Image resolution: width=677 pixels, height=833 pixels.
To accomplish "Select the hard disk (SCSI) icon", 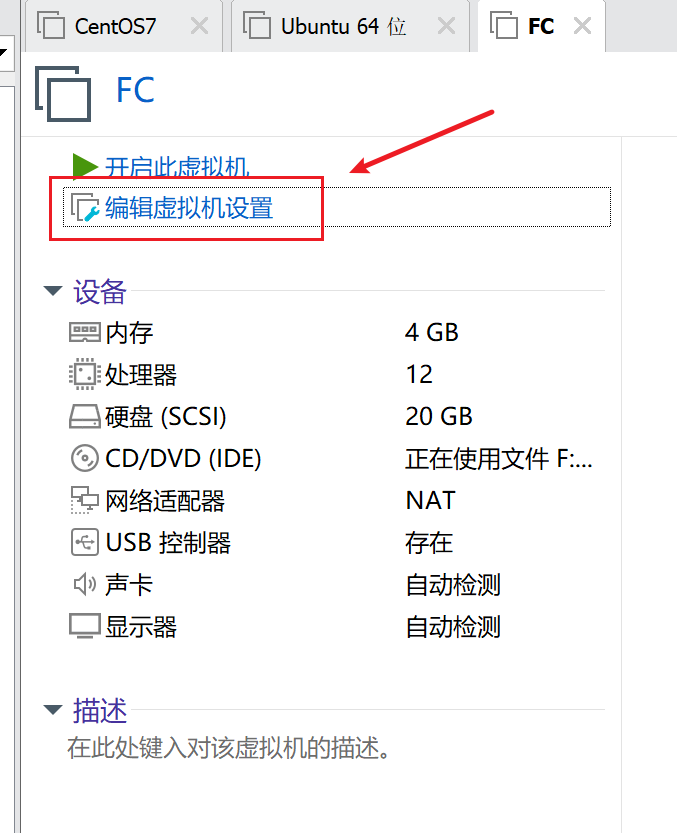I will coord(84,416).
